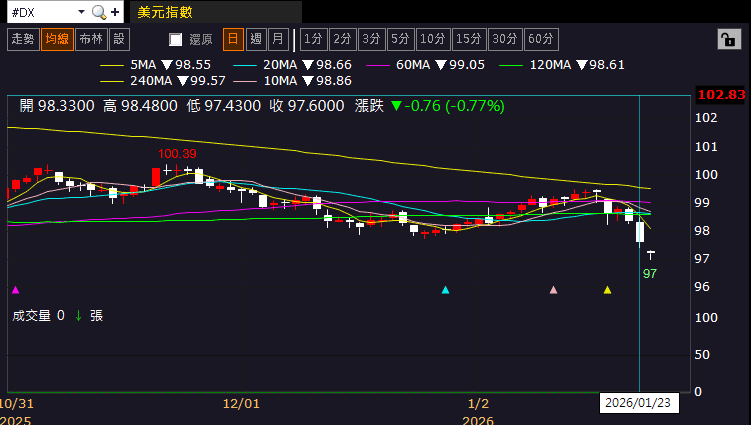Click the cyan triangle timeline marker
Screen dimensions: 751x425
click(x=445, y=290)
